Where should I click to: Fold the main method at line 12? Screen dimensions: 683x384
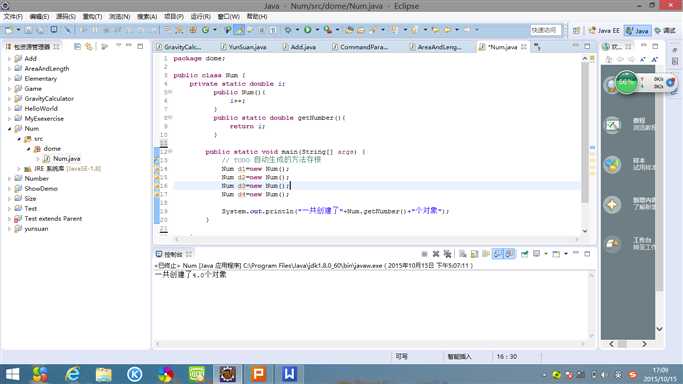(170, 152)
